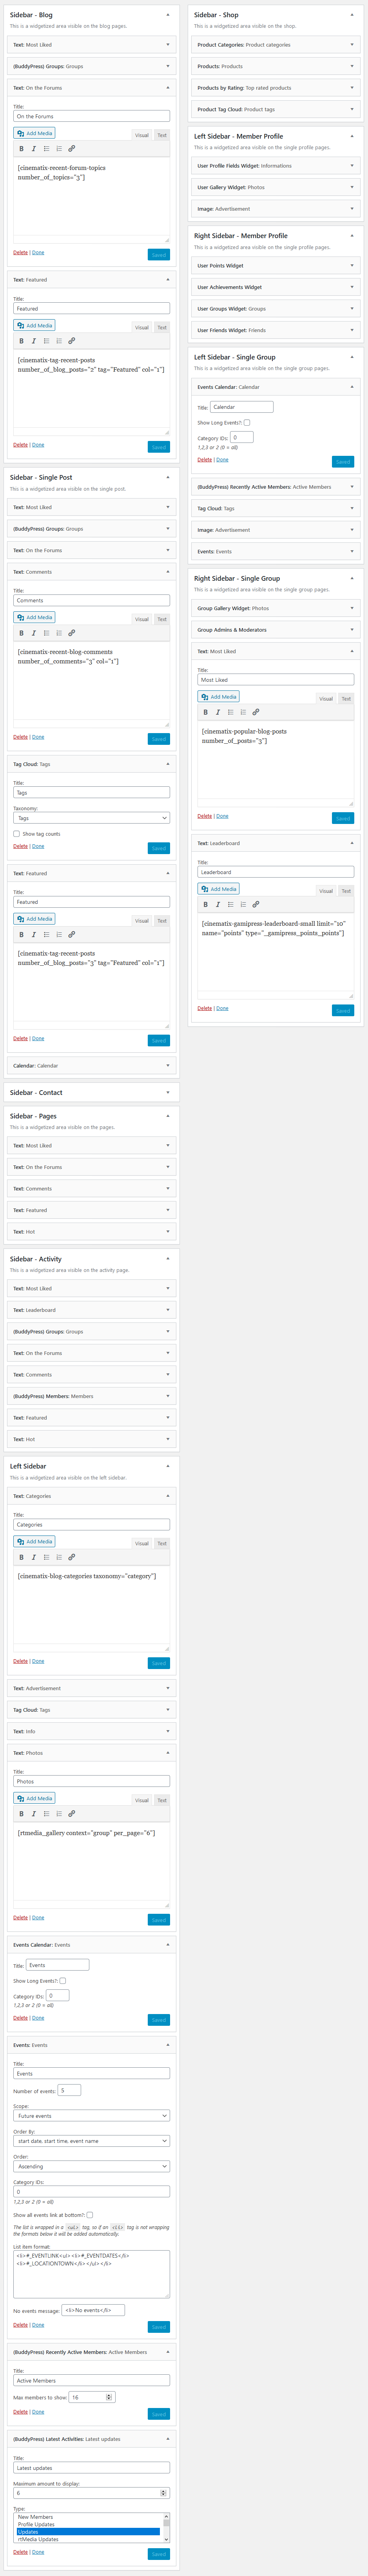Viewport: 368px width, 2576px height.
Task: Switch Comments widget editor to Text tab
Action: [162, 619]
